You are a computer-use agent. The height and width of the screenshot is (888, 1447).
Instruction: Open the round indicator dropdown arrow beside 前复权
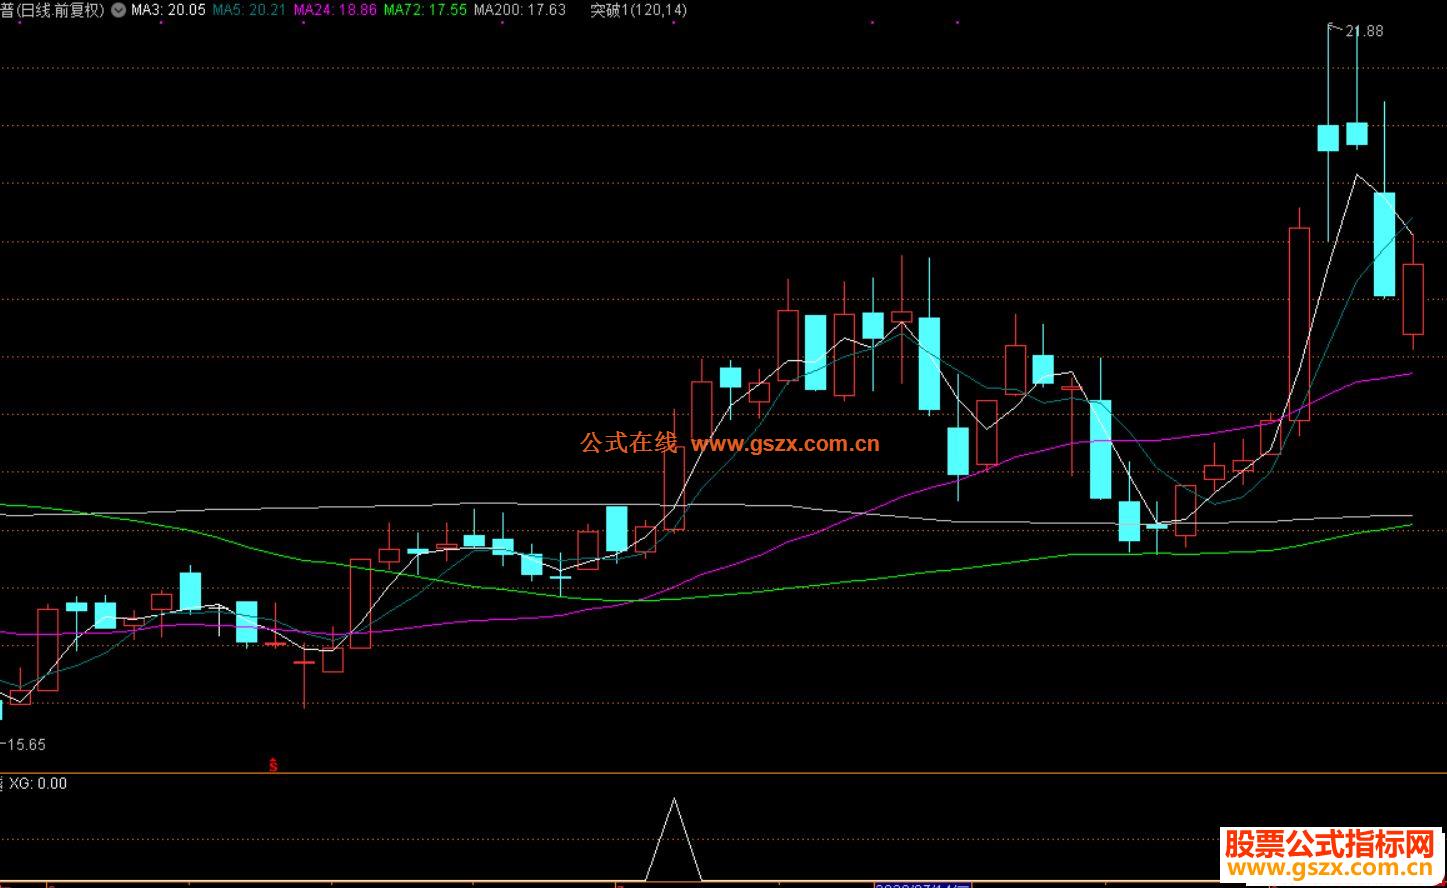pos(119,10)
